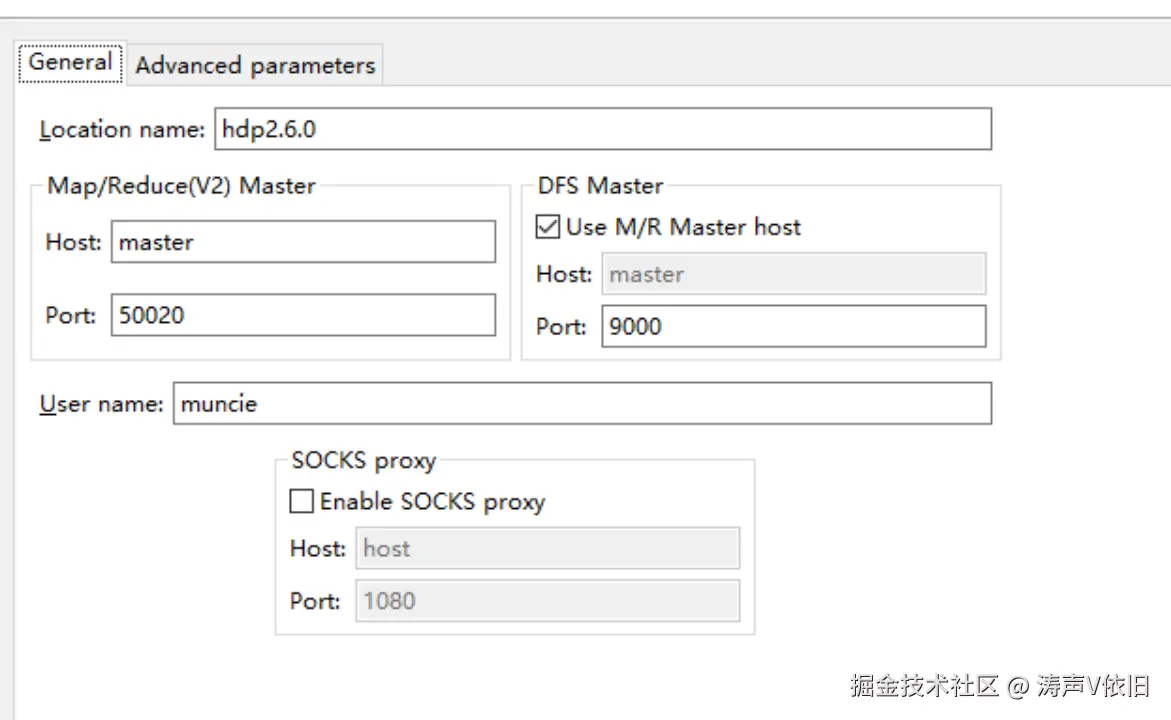The width and height of the screenshot is (1171, 720).
Task: Select the DFS Master Port field showing 9000
Action: coord(793,326)
